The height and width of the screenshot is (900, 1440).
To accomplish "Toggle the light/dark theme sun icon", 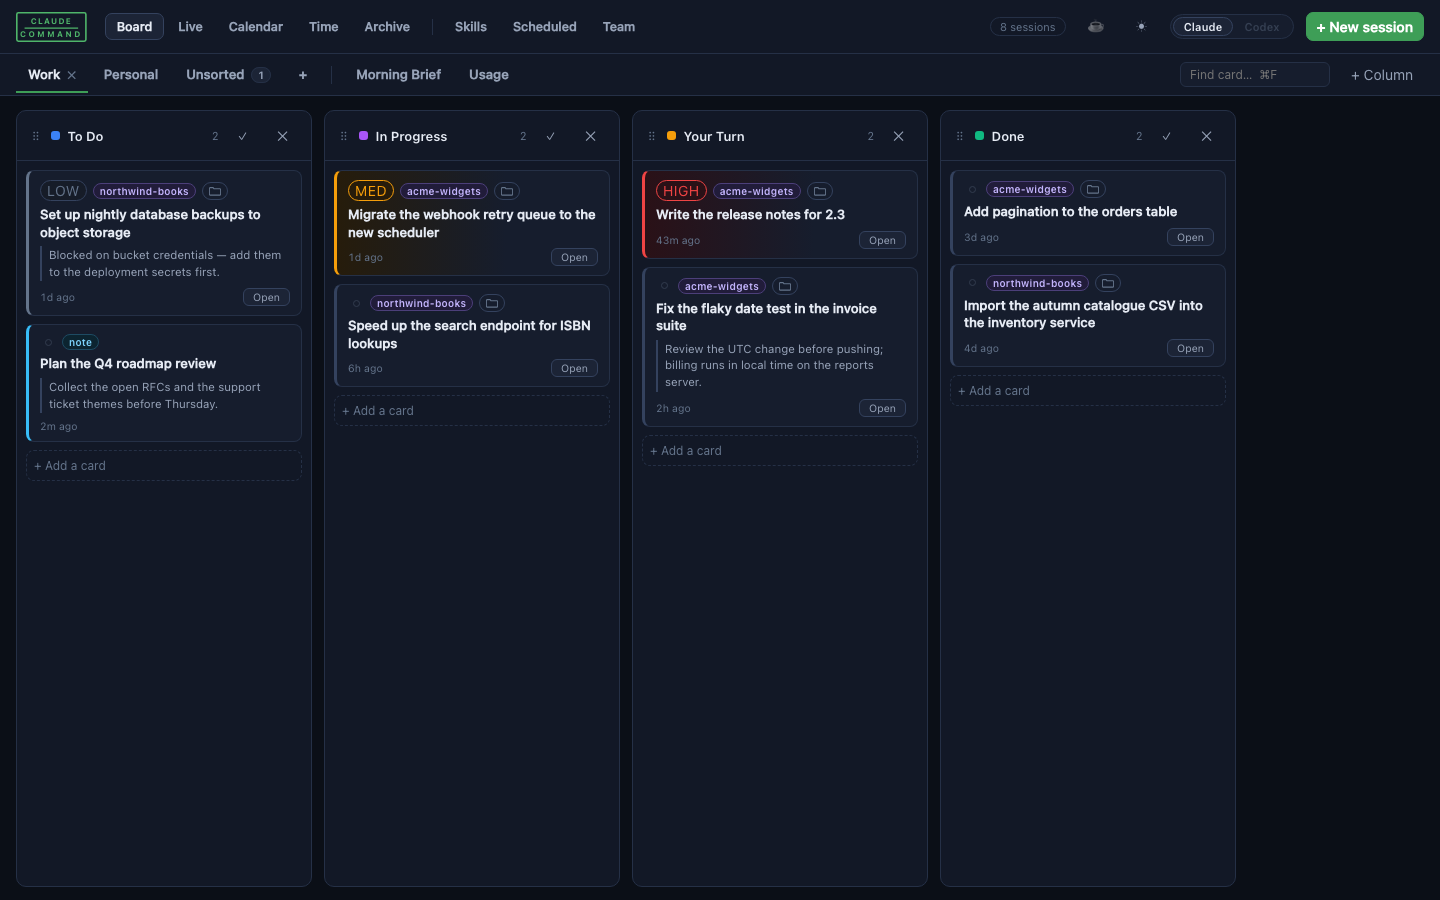I will (x=1141, y=27).
